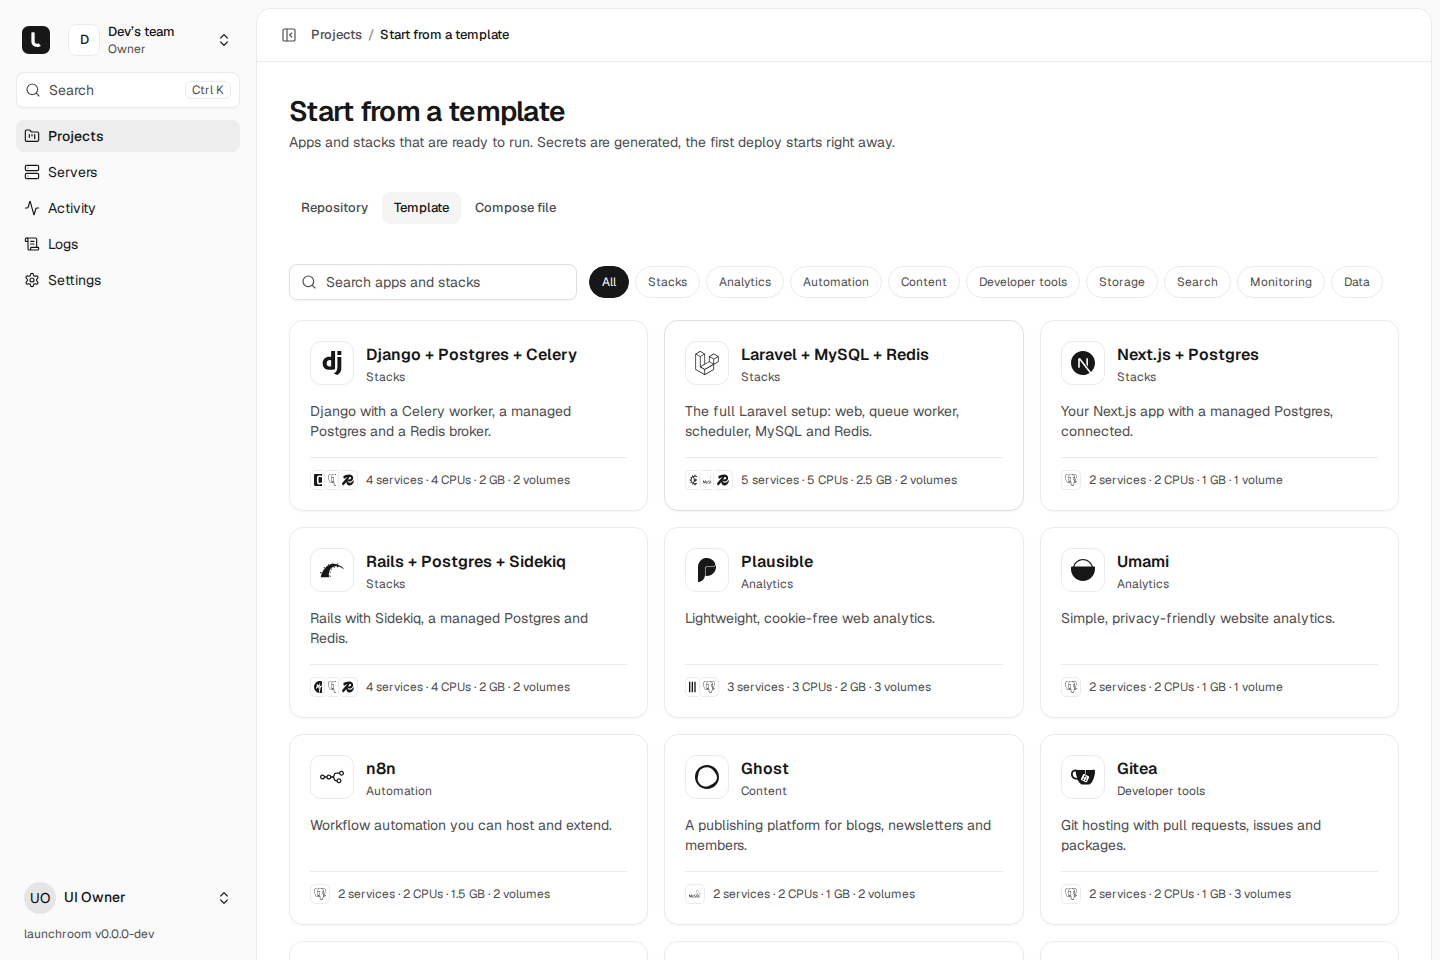Filter templates by Storage
1440x960 pixels.
[x=1122, y=282]
